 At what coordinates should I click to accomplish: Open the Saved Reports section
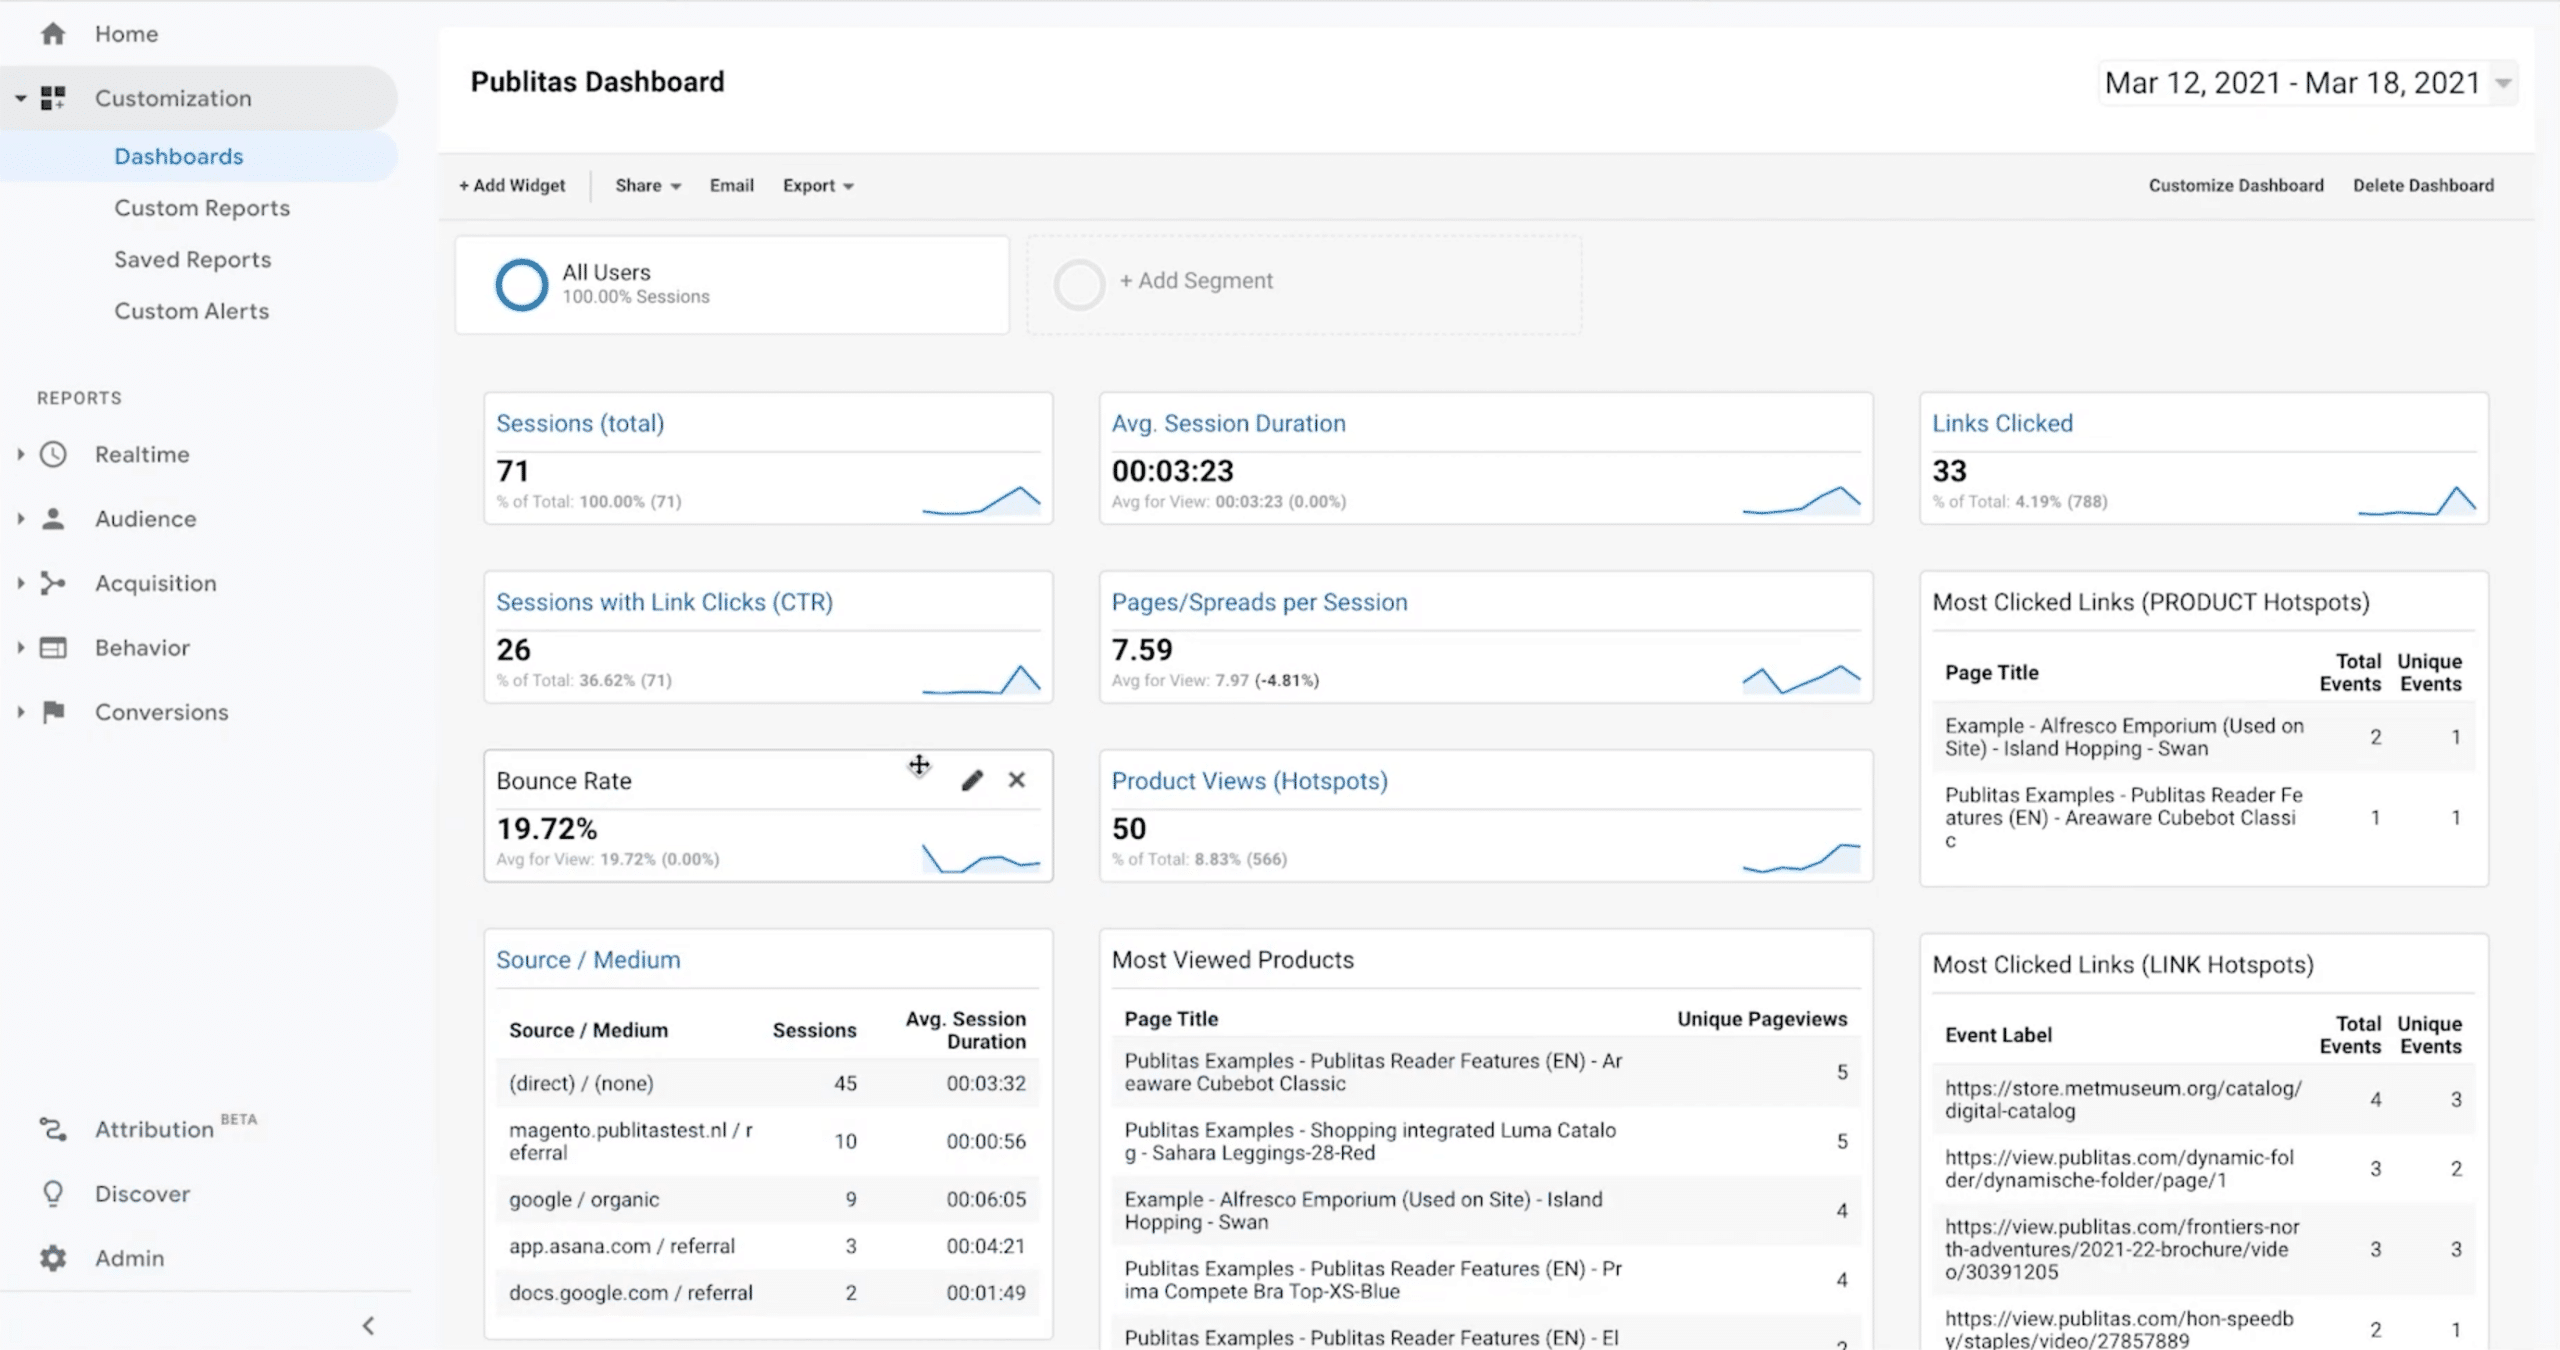[192, 259]
